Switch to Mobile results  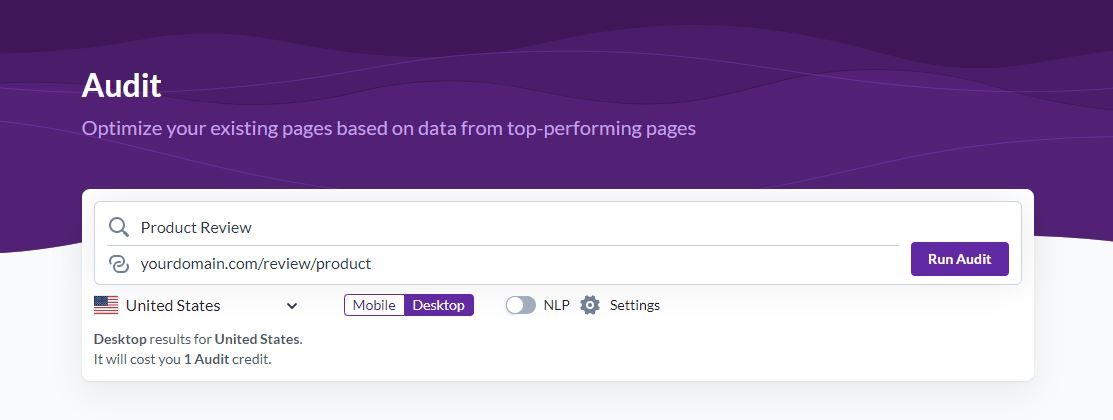(374, 305)
